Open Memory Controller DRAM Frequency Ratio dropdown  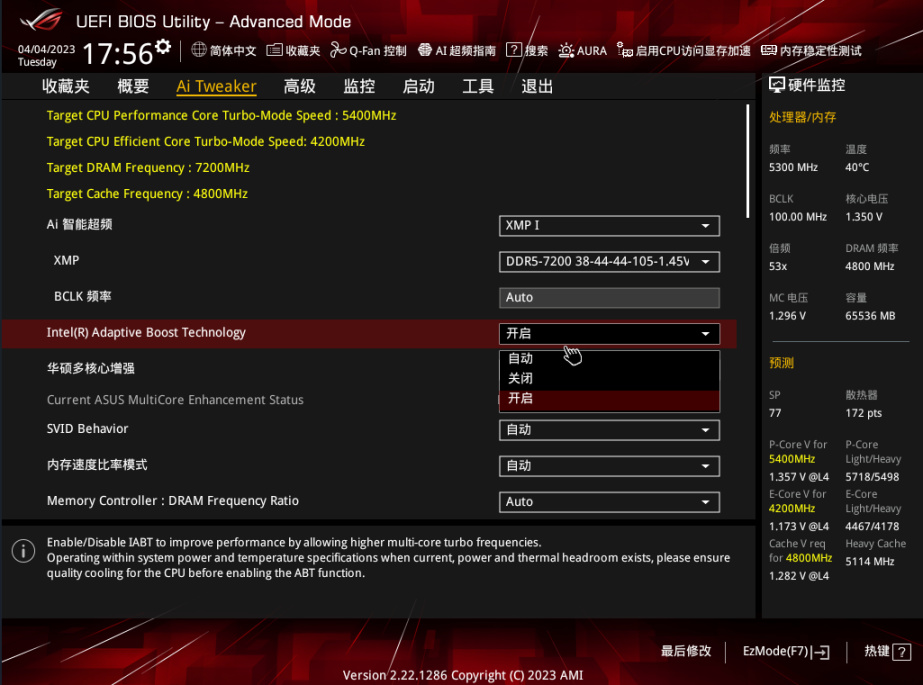point(609,502)
